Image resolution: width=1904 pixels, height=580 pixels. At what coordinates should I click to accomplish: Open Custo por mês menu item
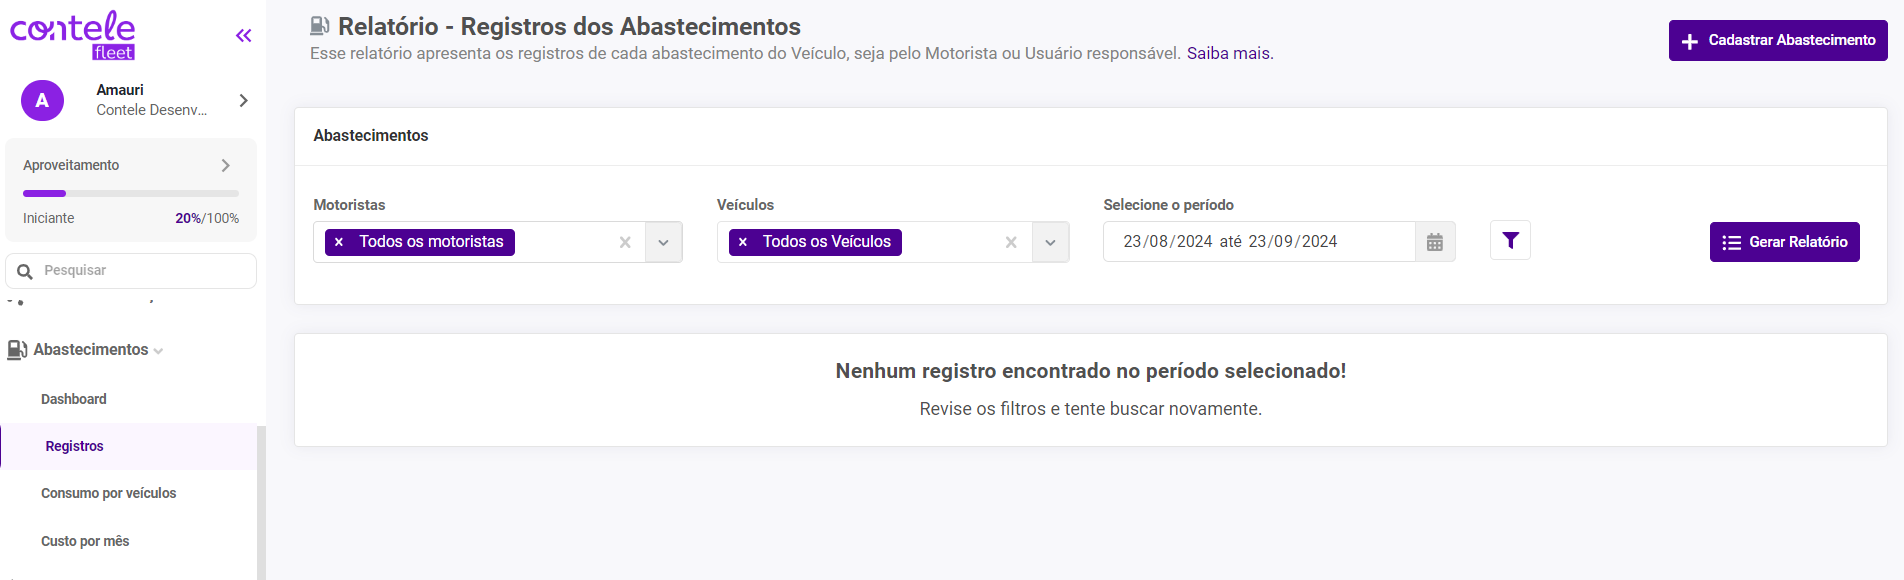point(85,541)
